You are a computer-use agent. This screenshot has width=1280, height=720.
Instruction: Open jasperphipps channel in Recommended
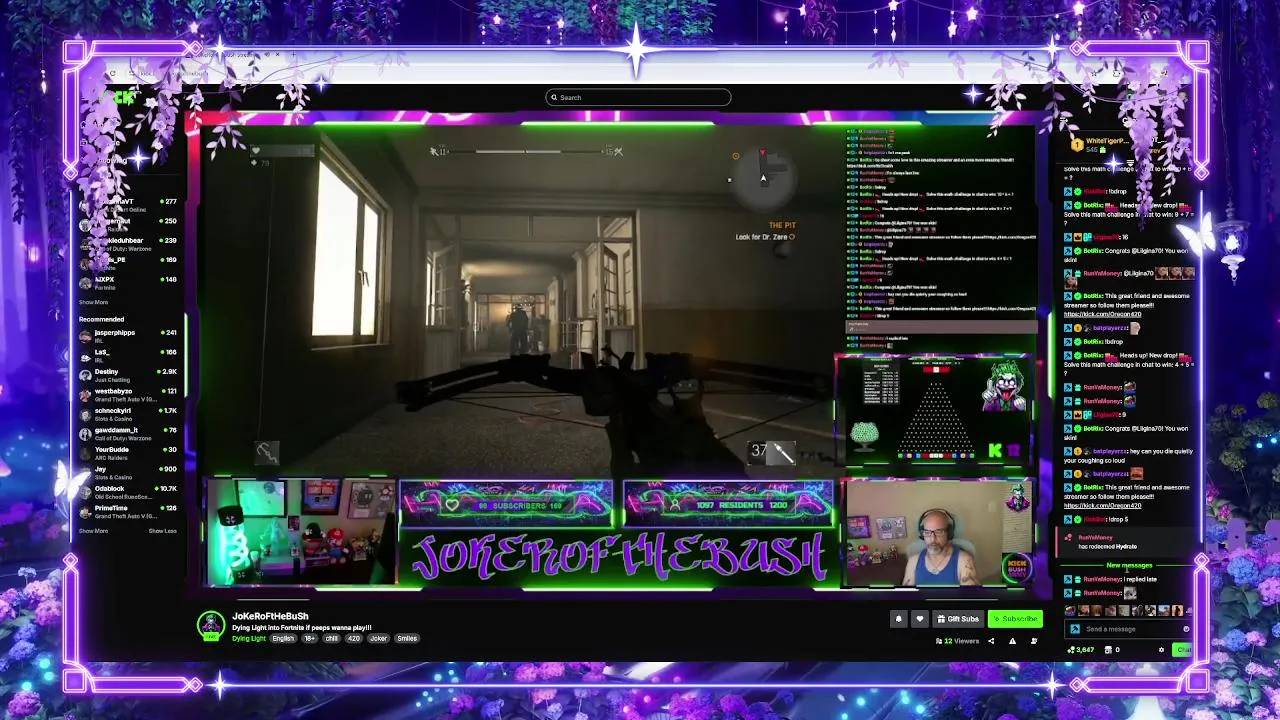[x=128, y=336]
